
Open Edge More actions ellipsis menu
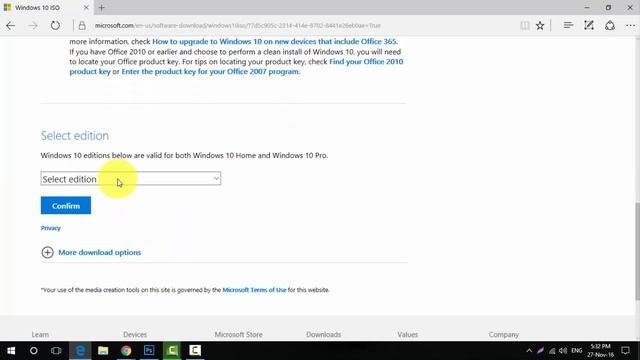point(630,25)
